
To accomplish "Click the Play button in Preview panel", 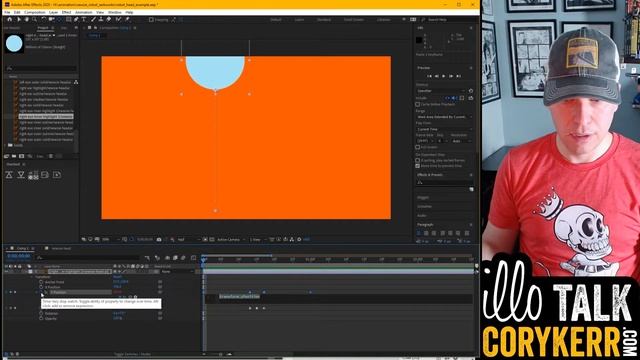I will [x=444, y=76].
